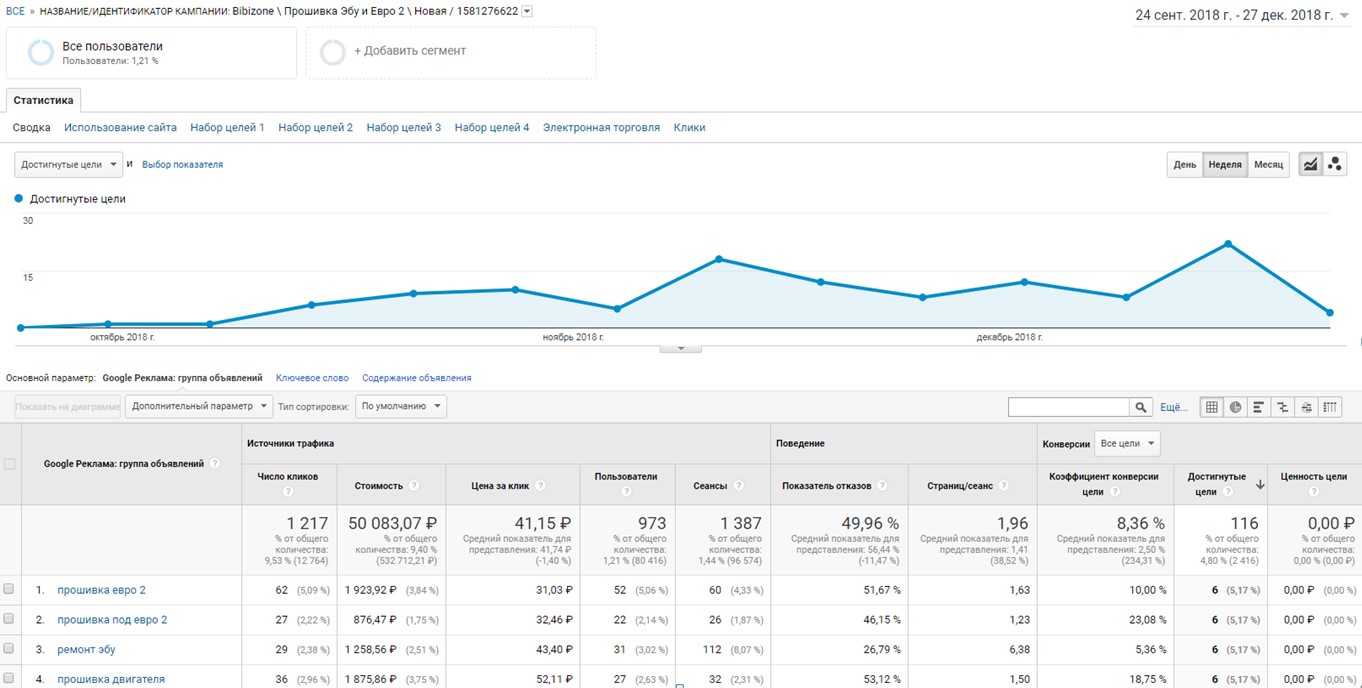Switch to Набор целей 4 tab
Viewport: 1362px width, 688px height.
pyautogui.click(x=492, y=127)
